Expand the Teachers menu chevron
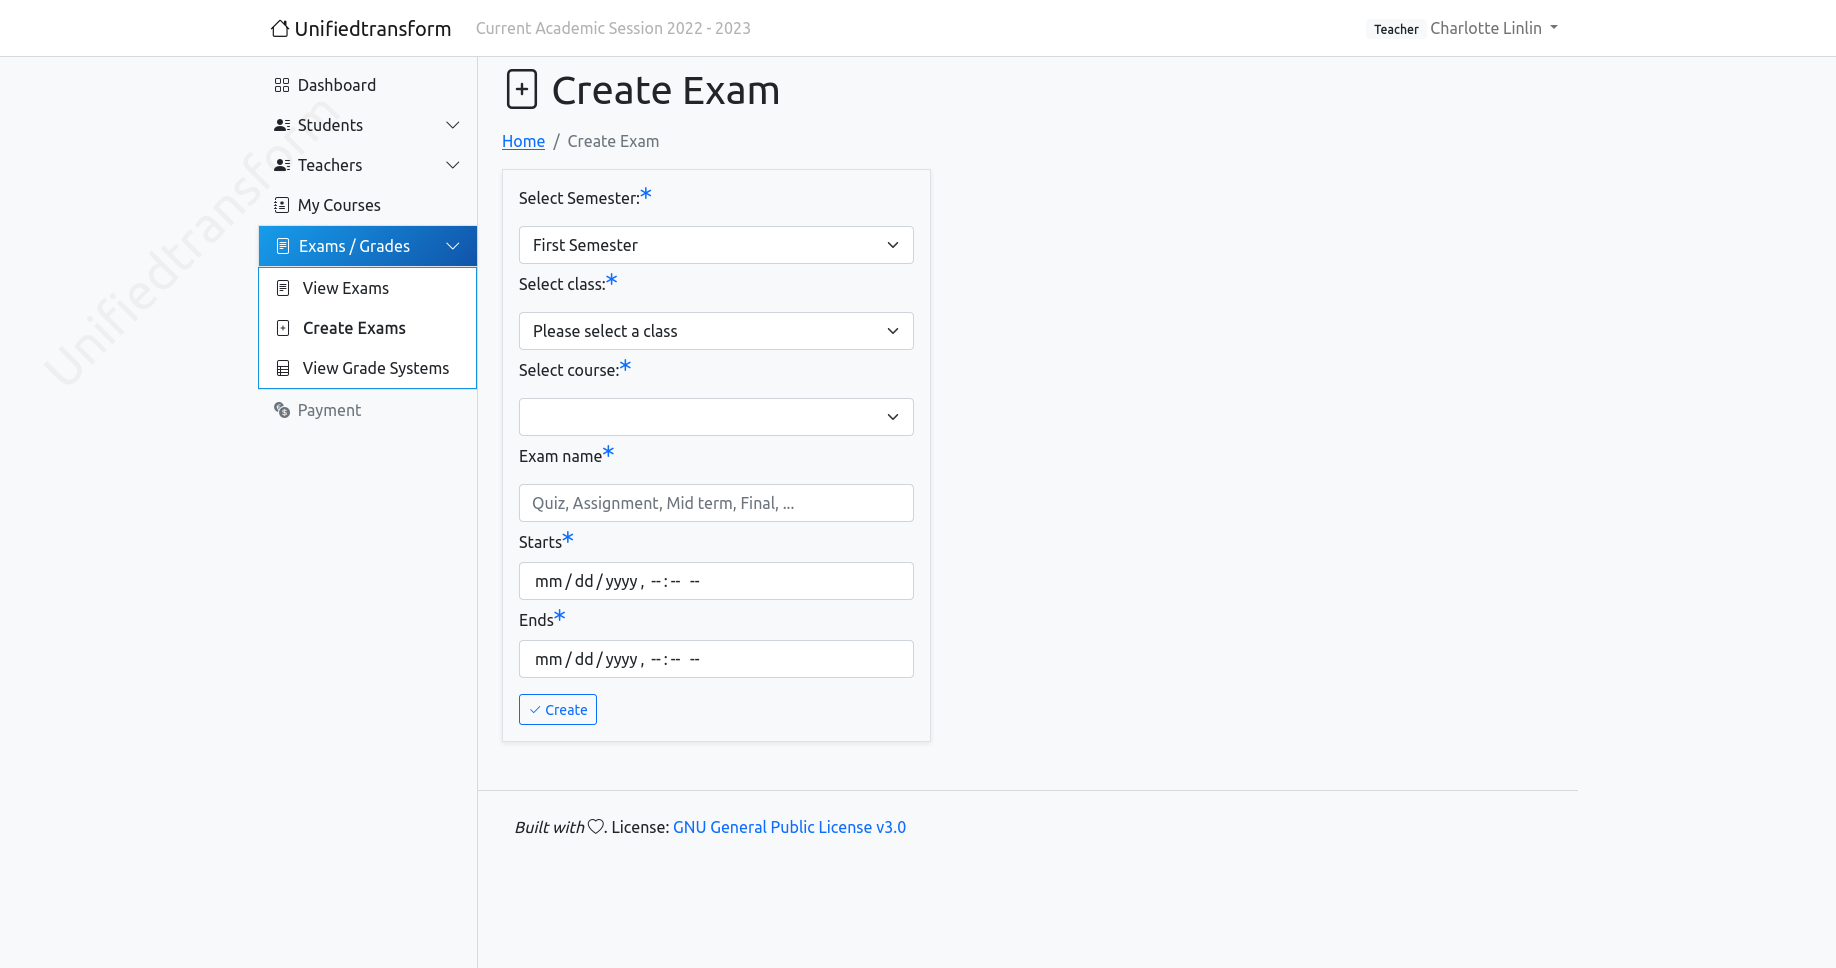This screenshot has height=968, width=1836. 453,165
